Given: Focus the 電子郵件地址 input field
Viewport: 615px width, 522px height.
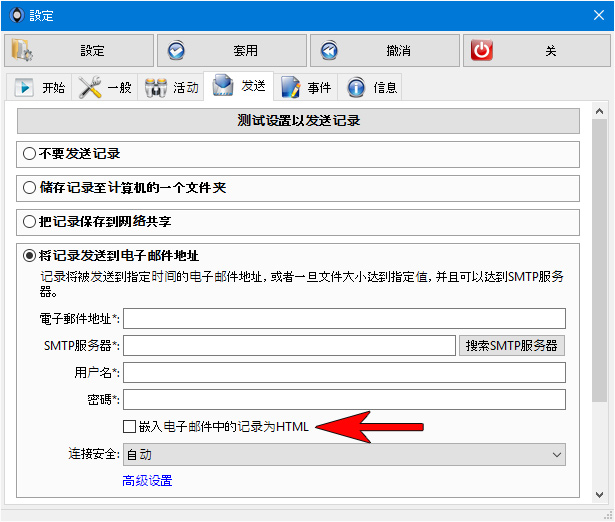Looking at the screenshot, I should click(344, 318).
